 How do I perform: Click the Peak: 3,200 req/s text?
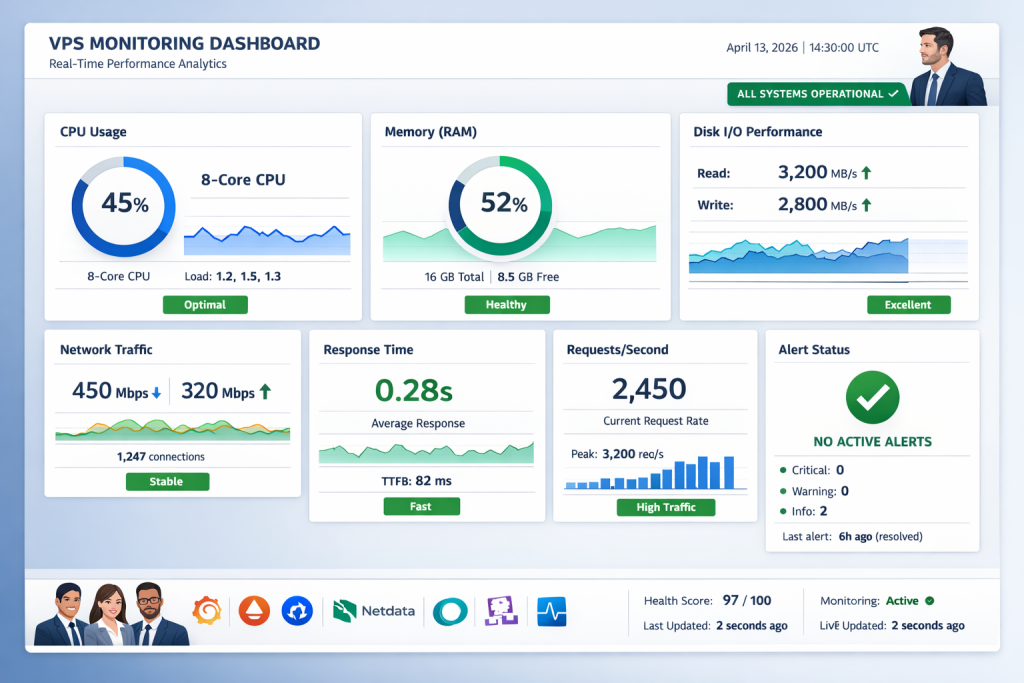click(617, 454)
